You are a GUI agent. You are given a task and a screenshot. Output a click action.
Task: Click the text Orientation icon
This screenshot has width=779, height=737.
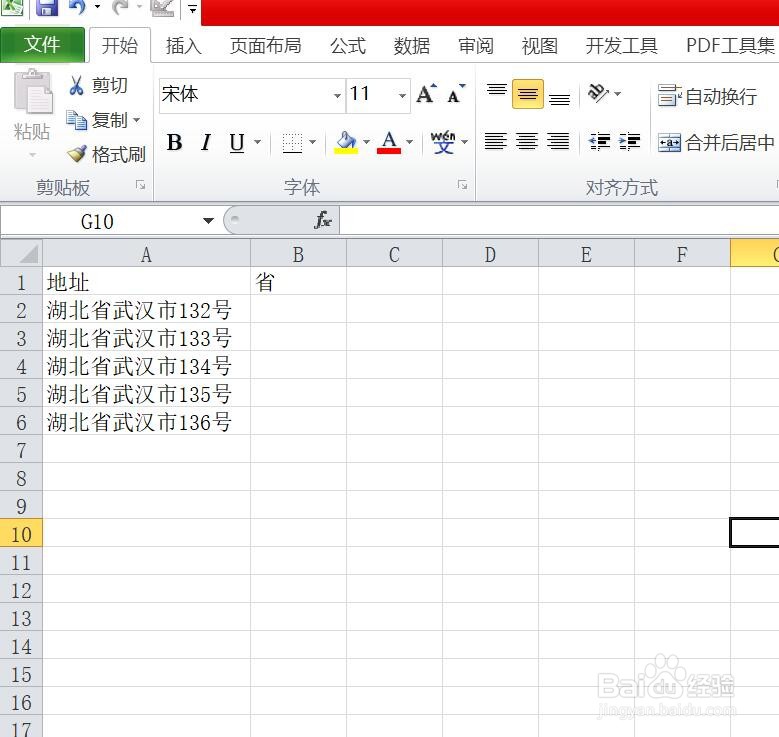pos(598,93)
